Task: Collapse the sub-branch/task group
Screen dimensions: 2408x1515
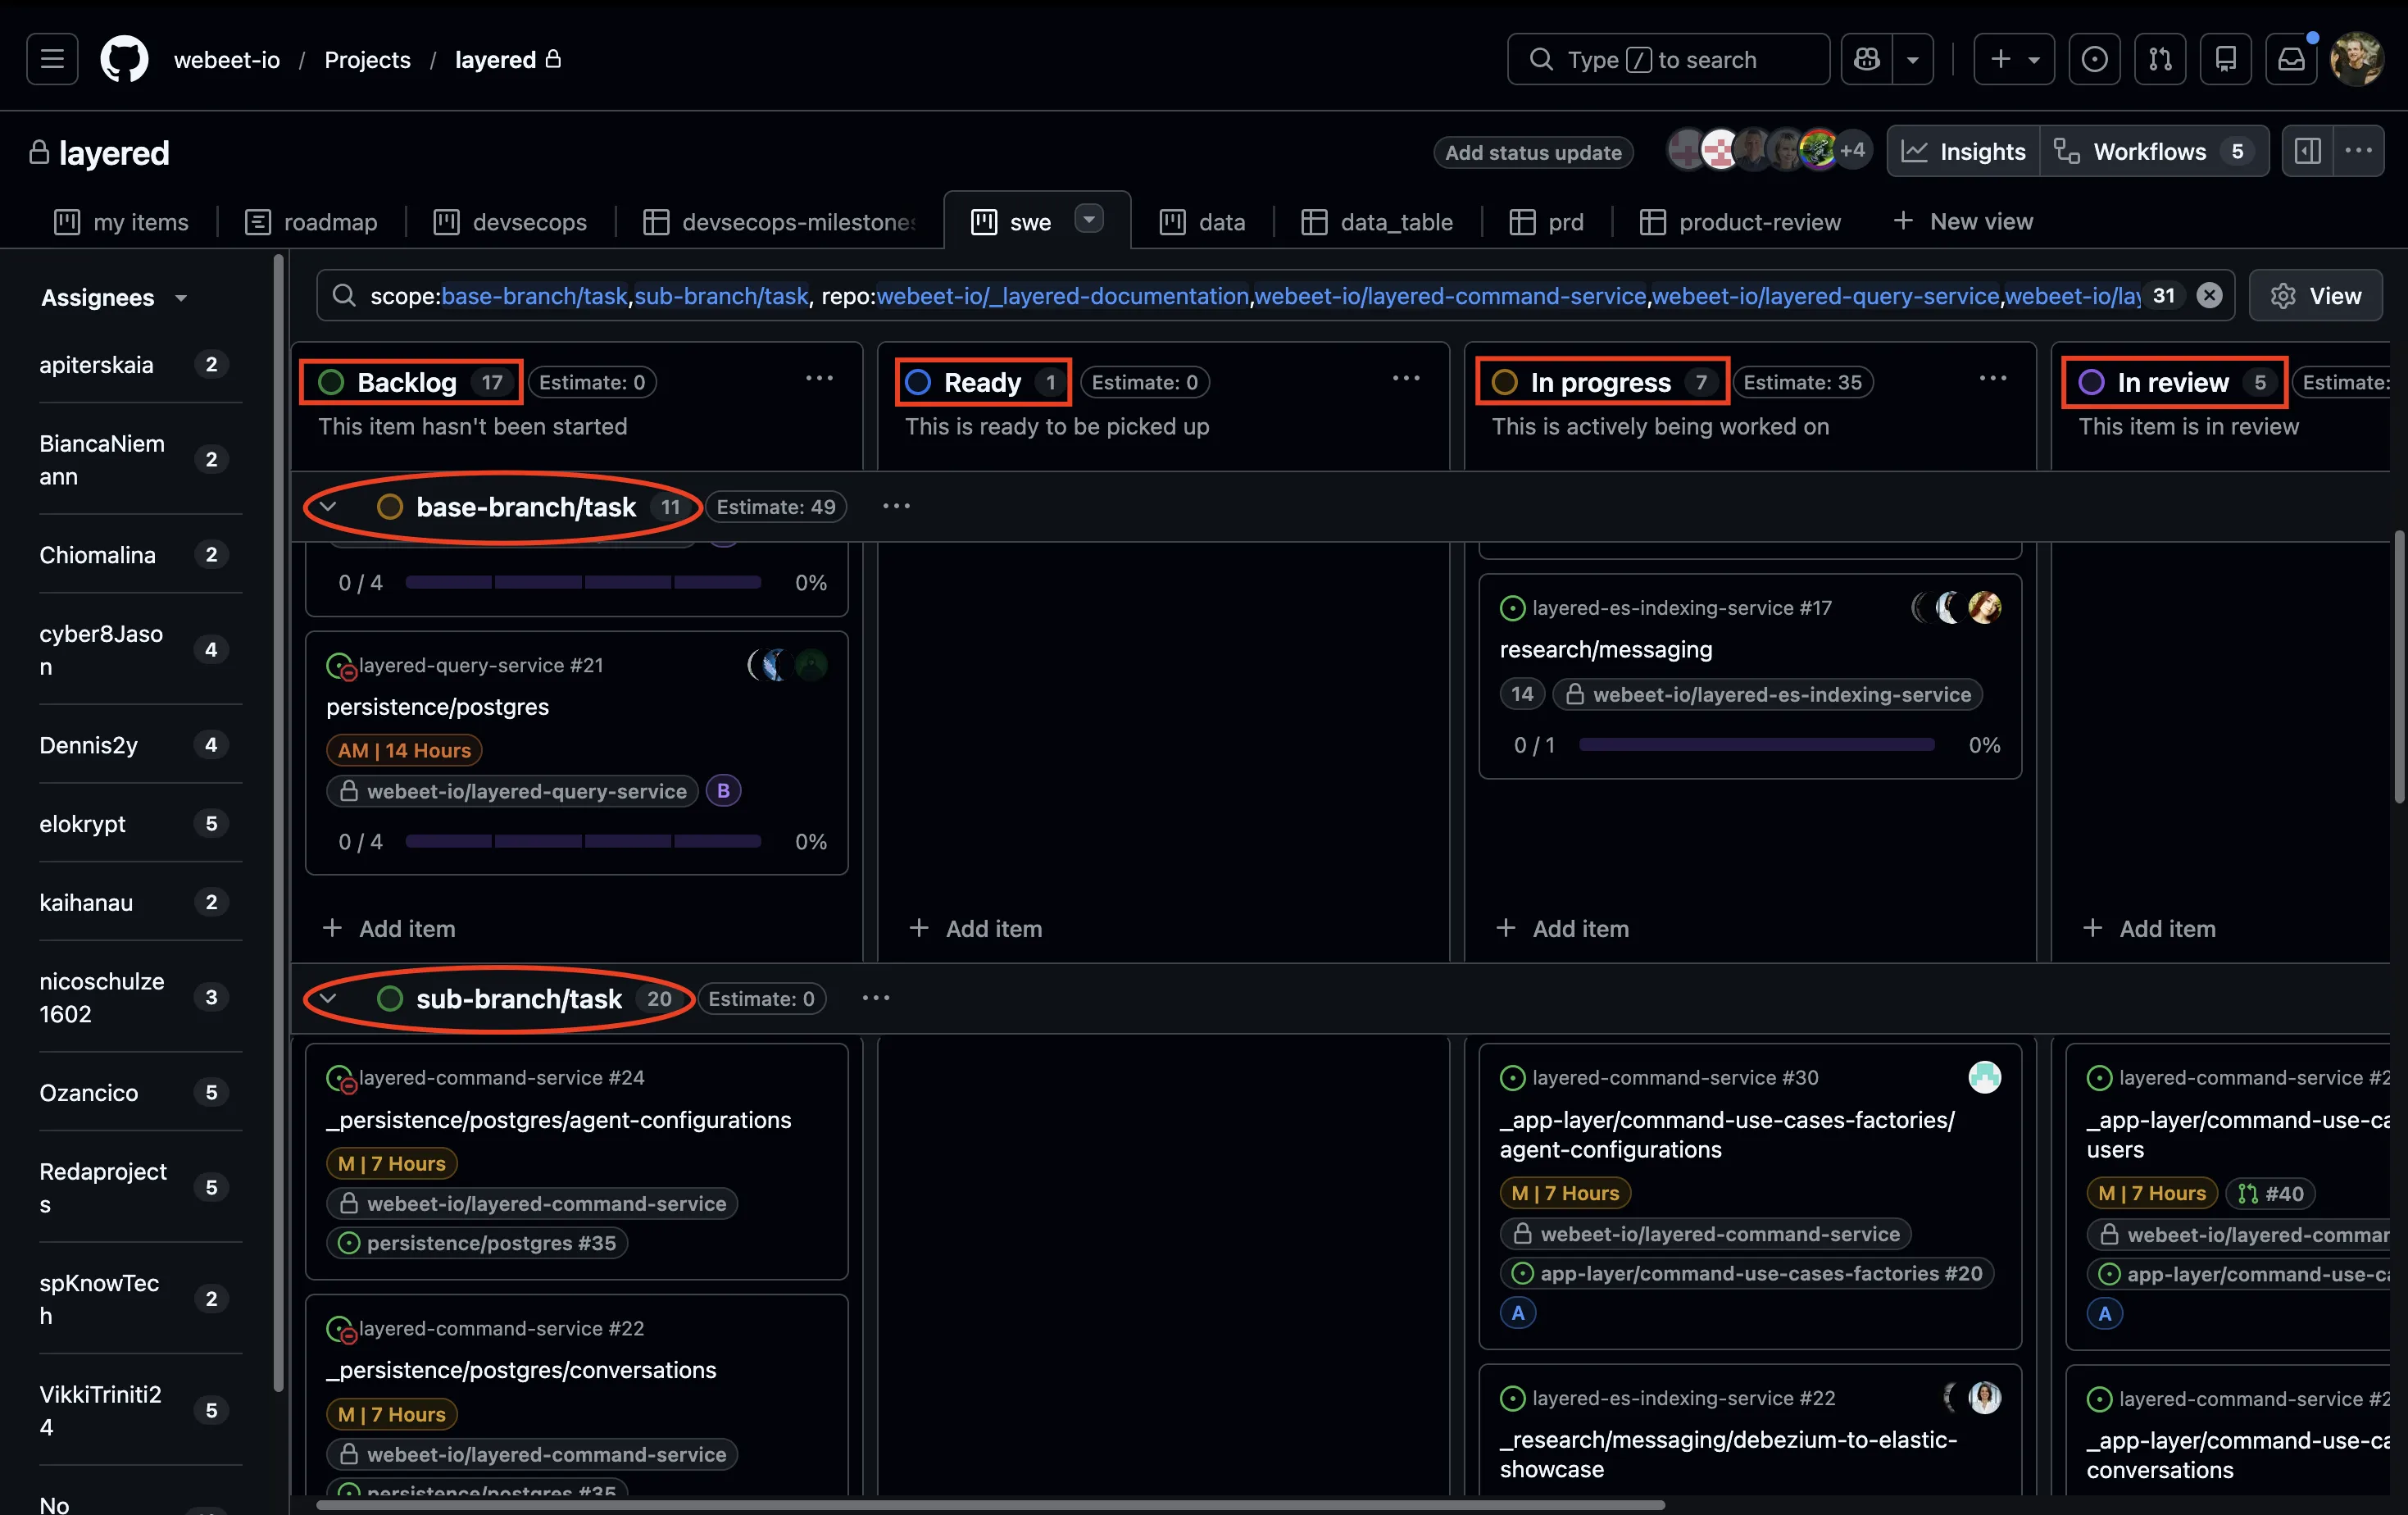Action: click(328, 998)
